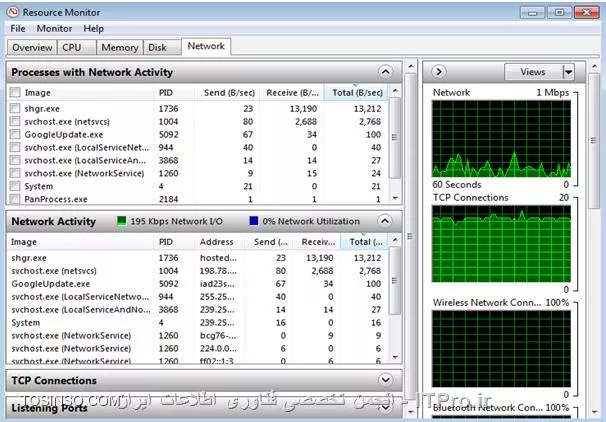Sort processes by Receive column header
The width and height of the screenshot is (606, 422).
tap(292, 93)
